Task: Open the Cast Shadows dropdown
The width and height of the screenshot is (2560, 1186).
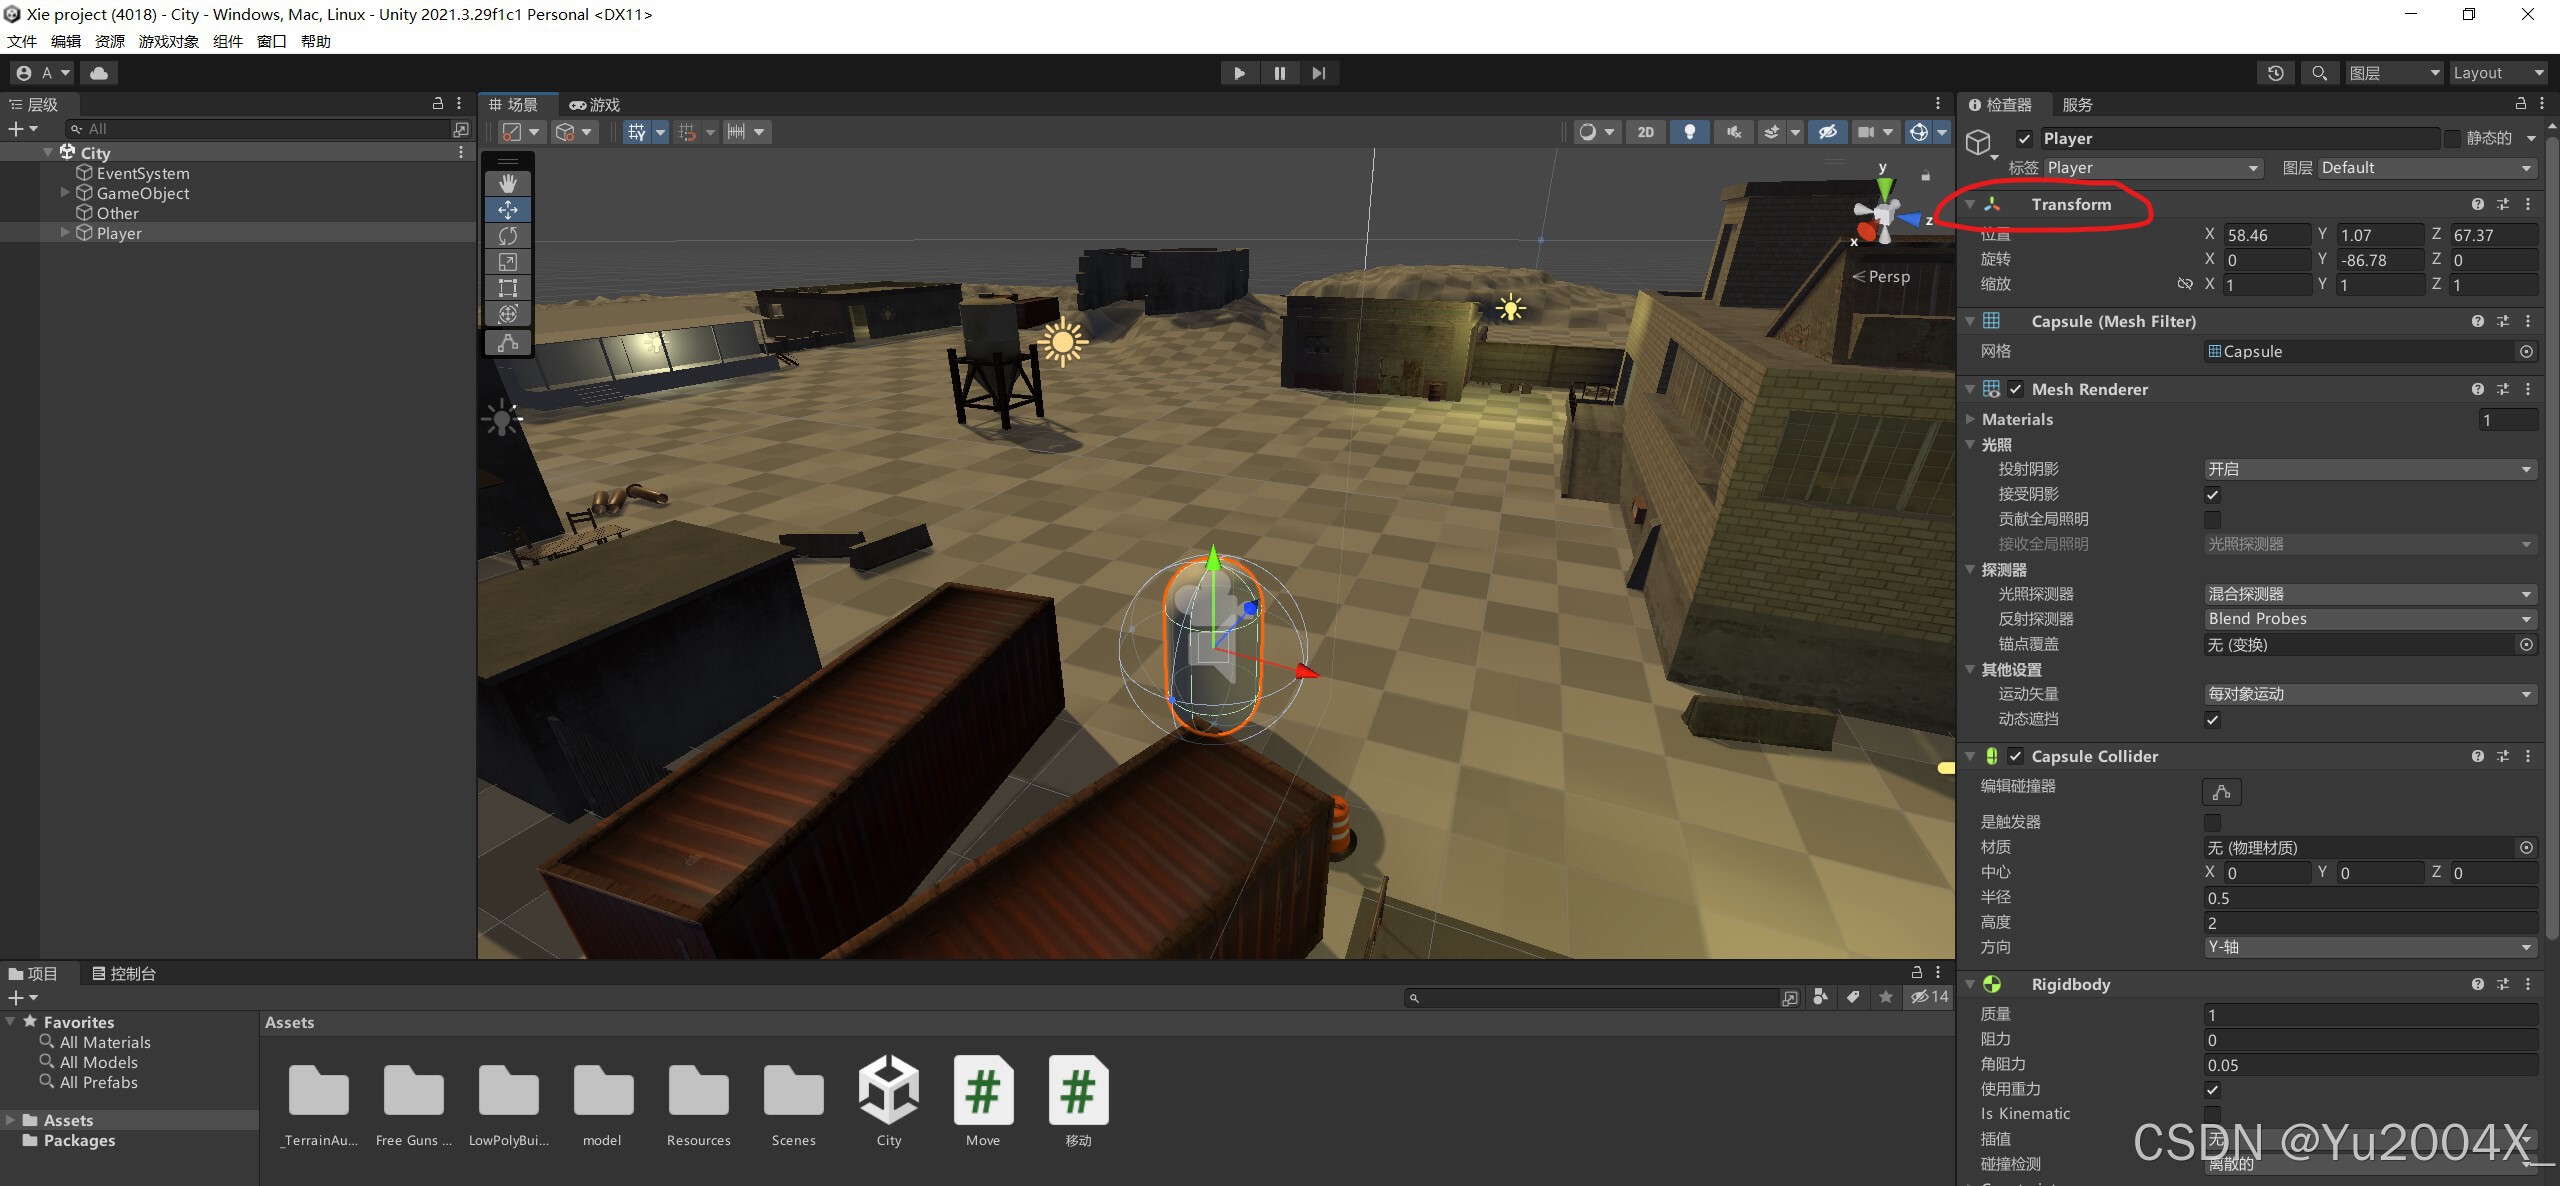Action: pos(2369,469)
